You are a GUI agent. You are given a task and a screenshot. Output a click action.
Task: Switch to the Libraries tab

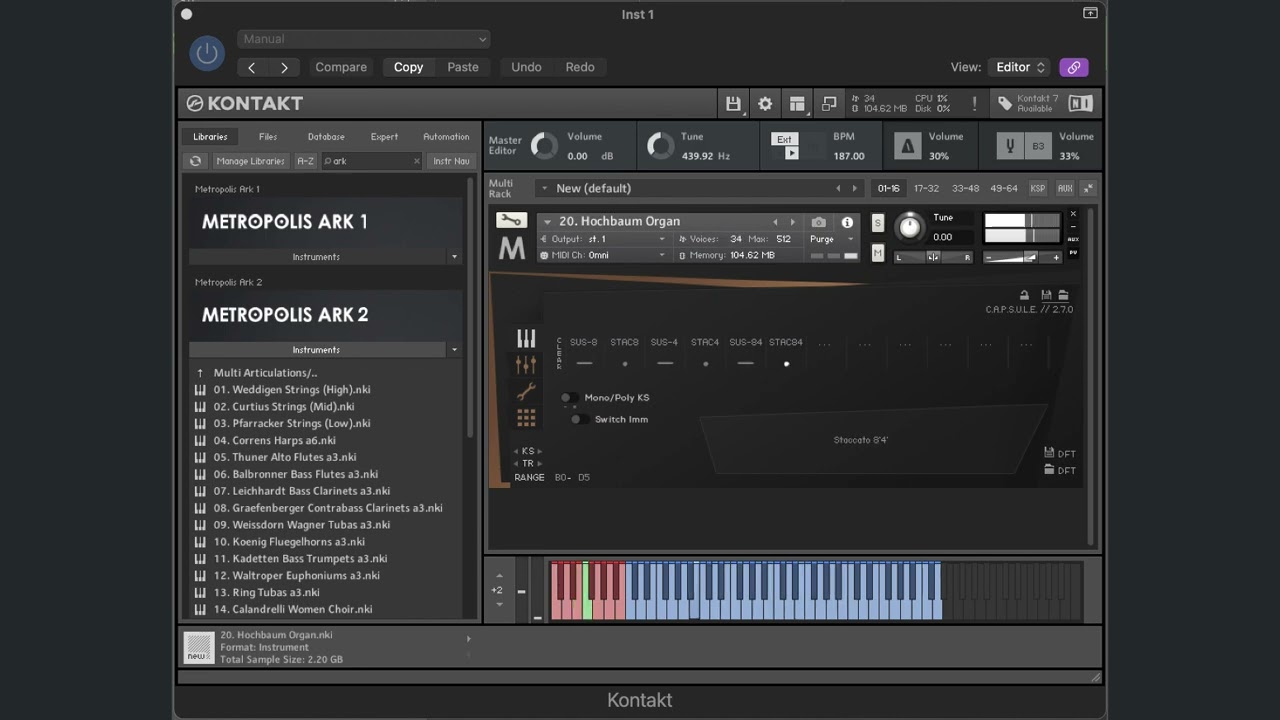tap(210, 137)
